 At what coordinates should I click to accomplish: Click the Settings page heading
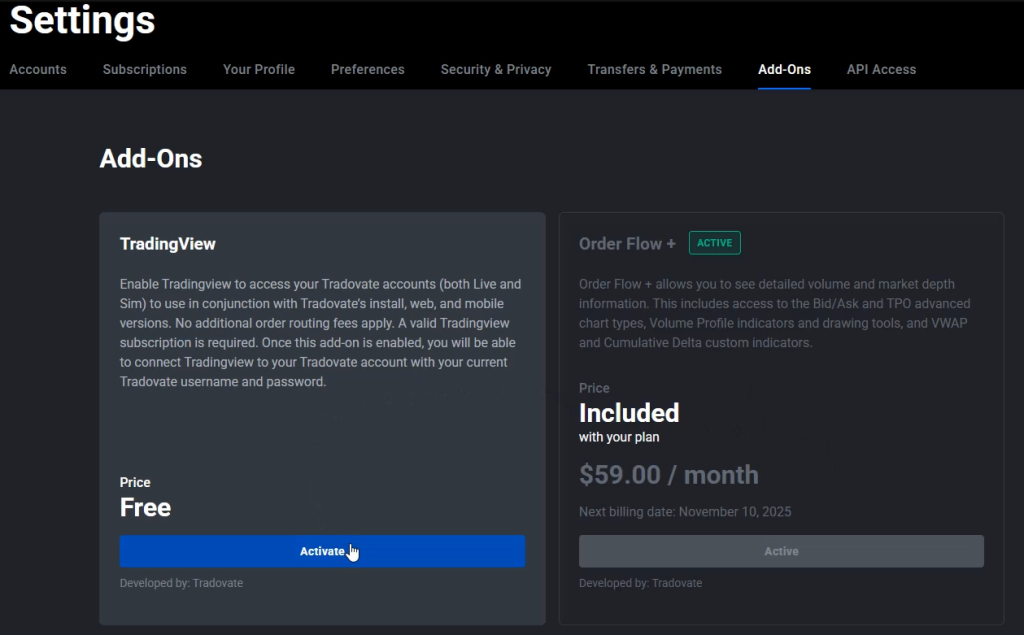click(82, 21)
